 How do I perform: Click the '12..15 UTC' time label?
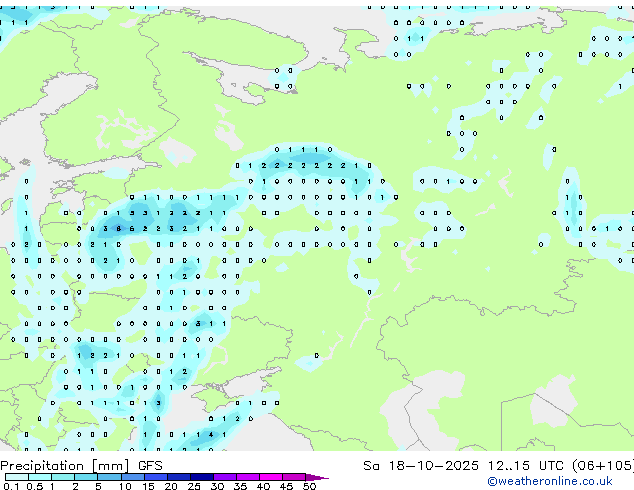(526, 466)
